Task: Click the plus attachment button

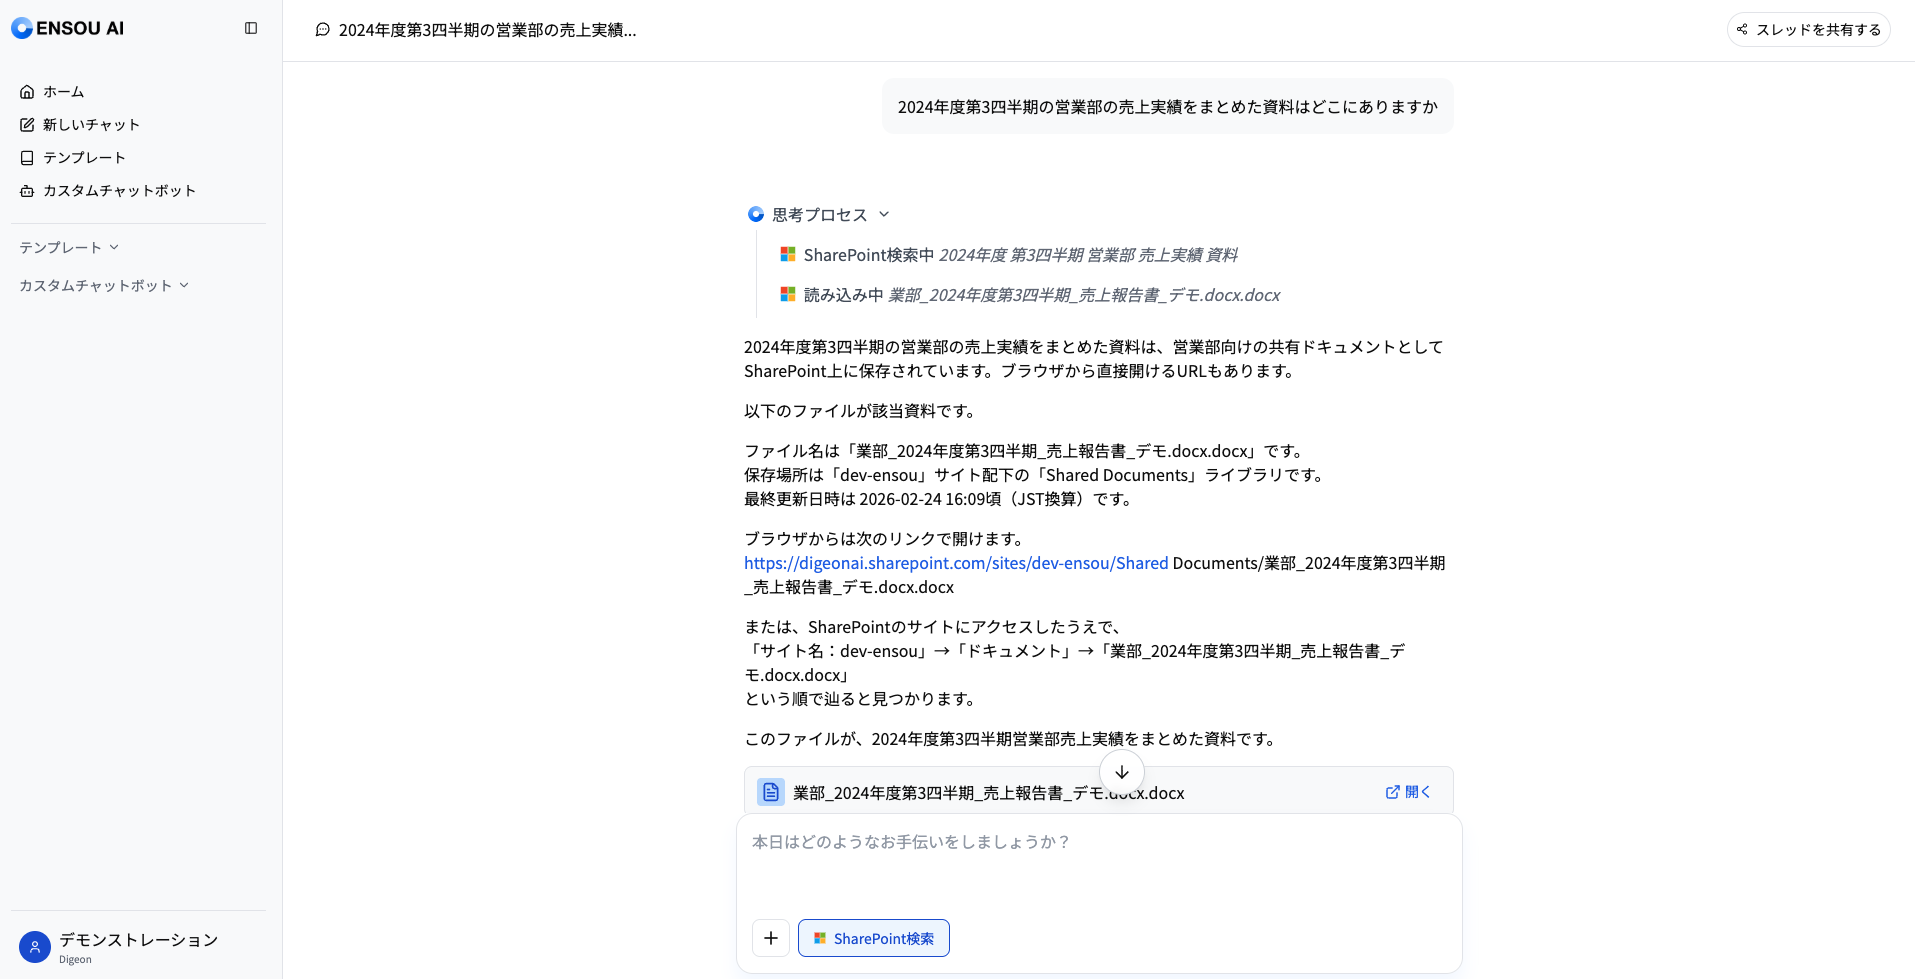Action: tap(771, 938)
